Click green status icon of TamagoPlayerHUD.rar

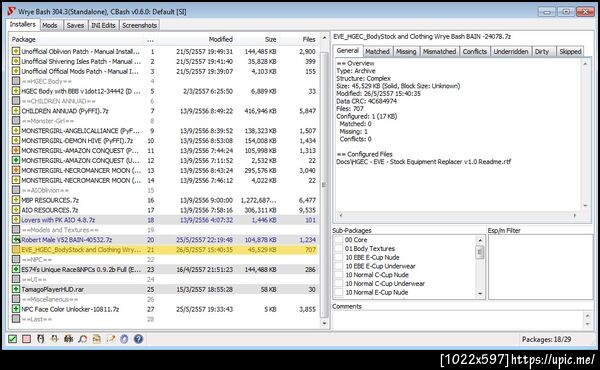tap(16, 289)
